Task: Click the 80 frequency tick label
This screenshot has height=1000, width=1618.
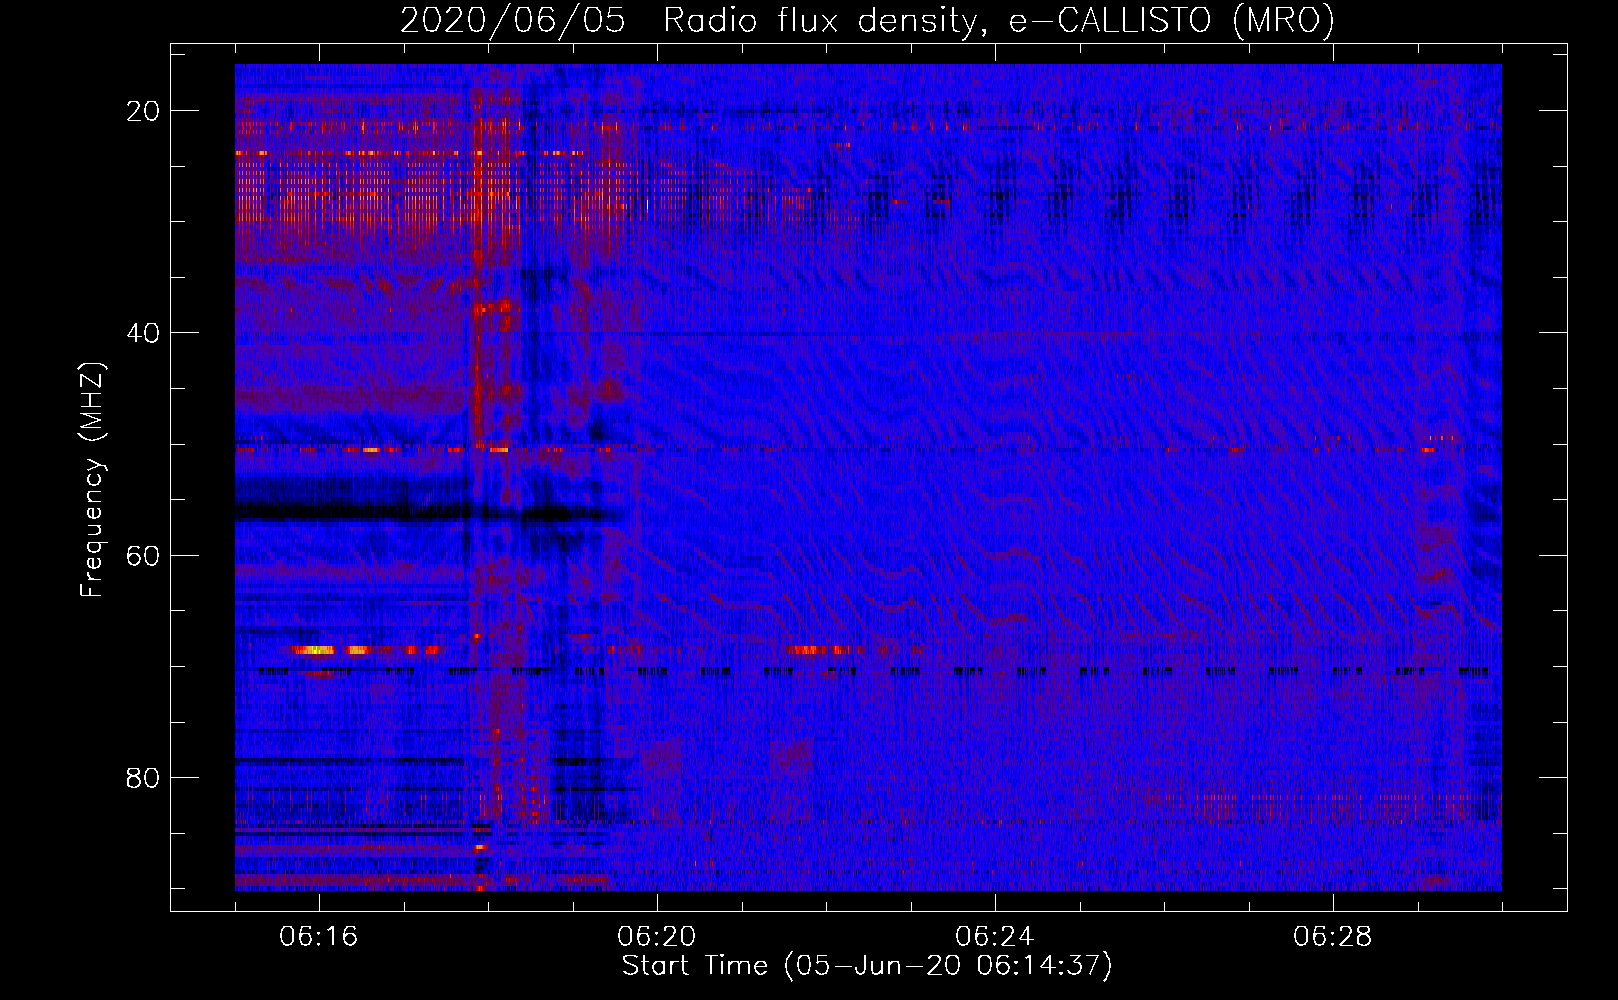Action: tap(144, 777)
